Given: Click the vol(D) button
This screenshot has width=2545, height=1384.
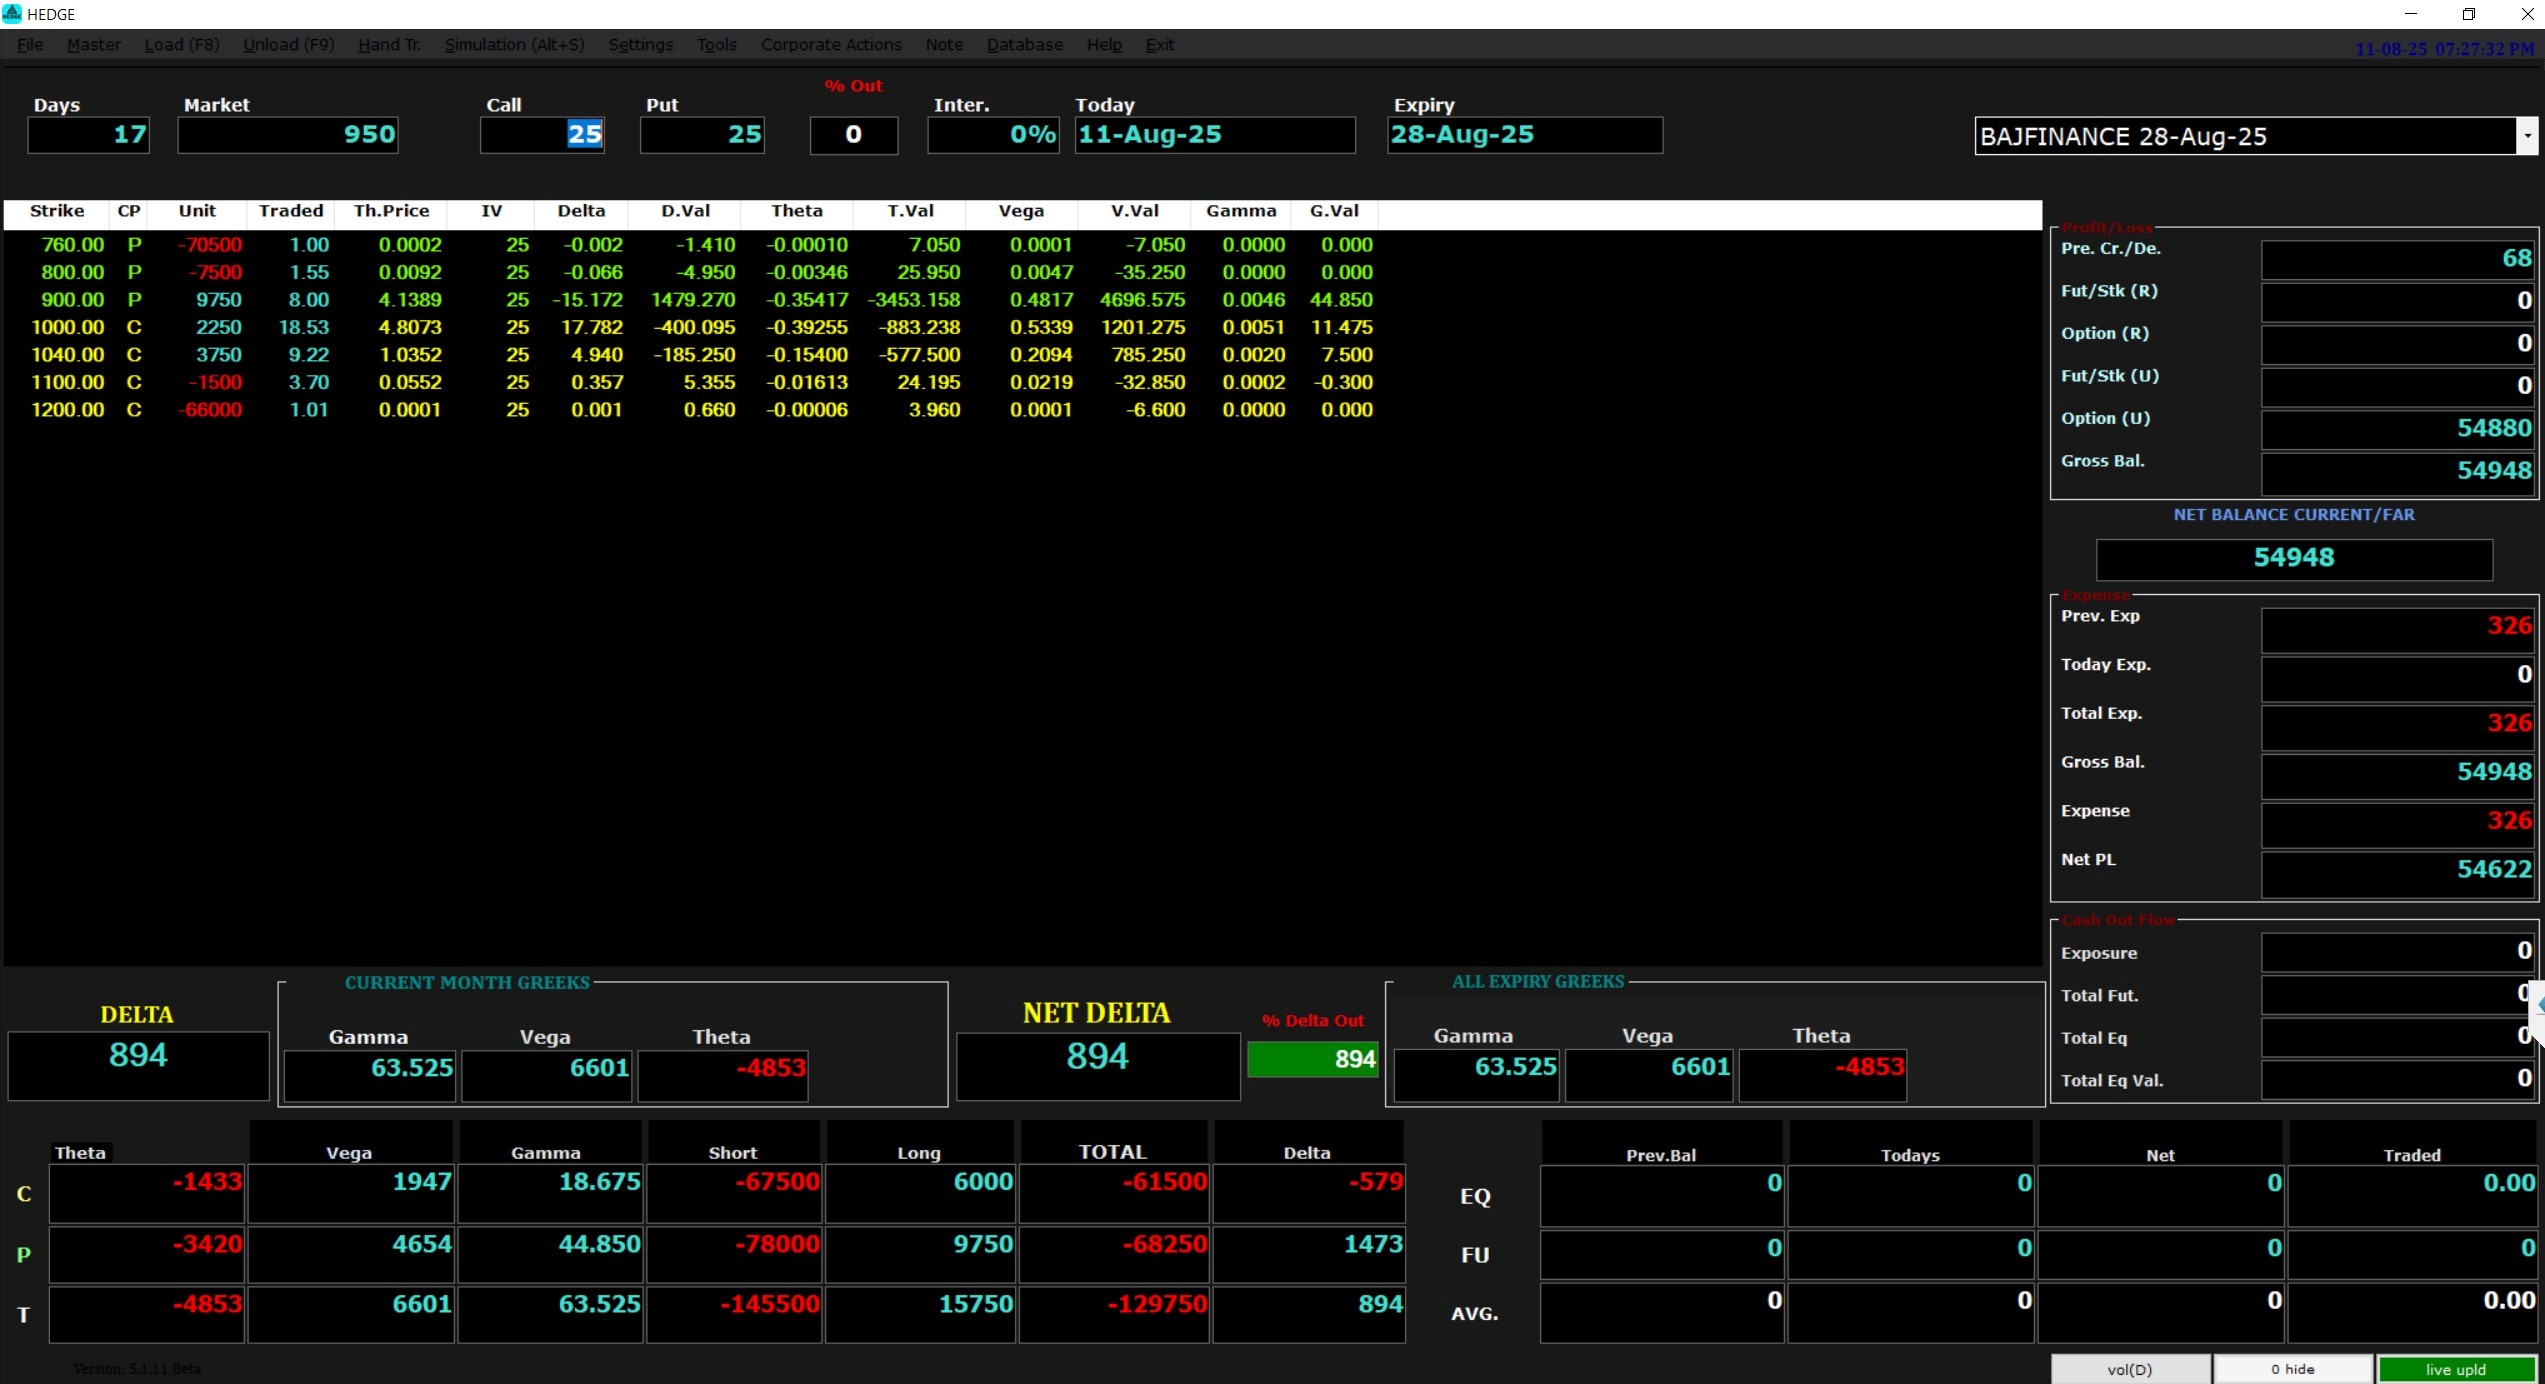Looking at the screenshot, I should coord(2130,1369).
